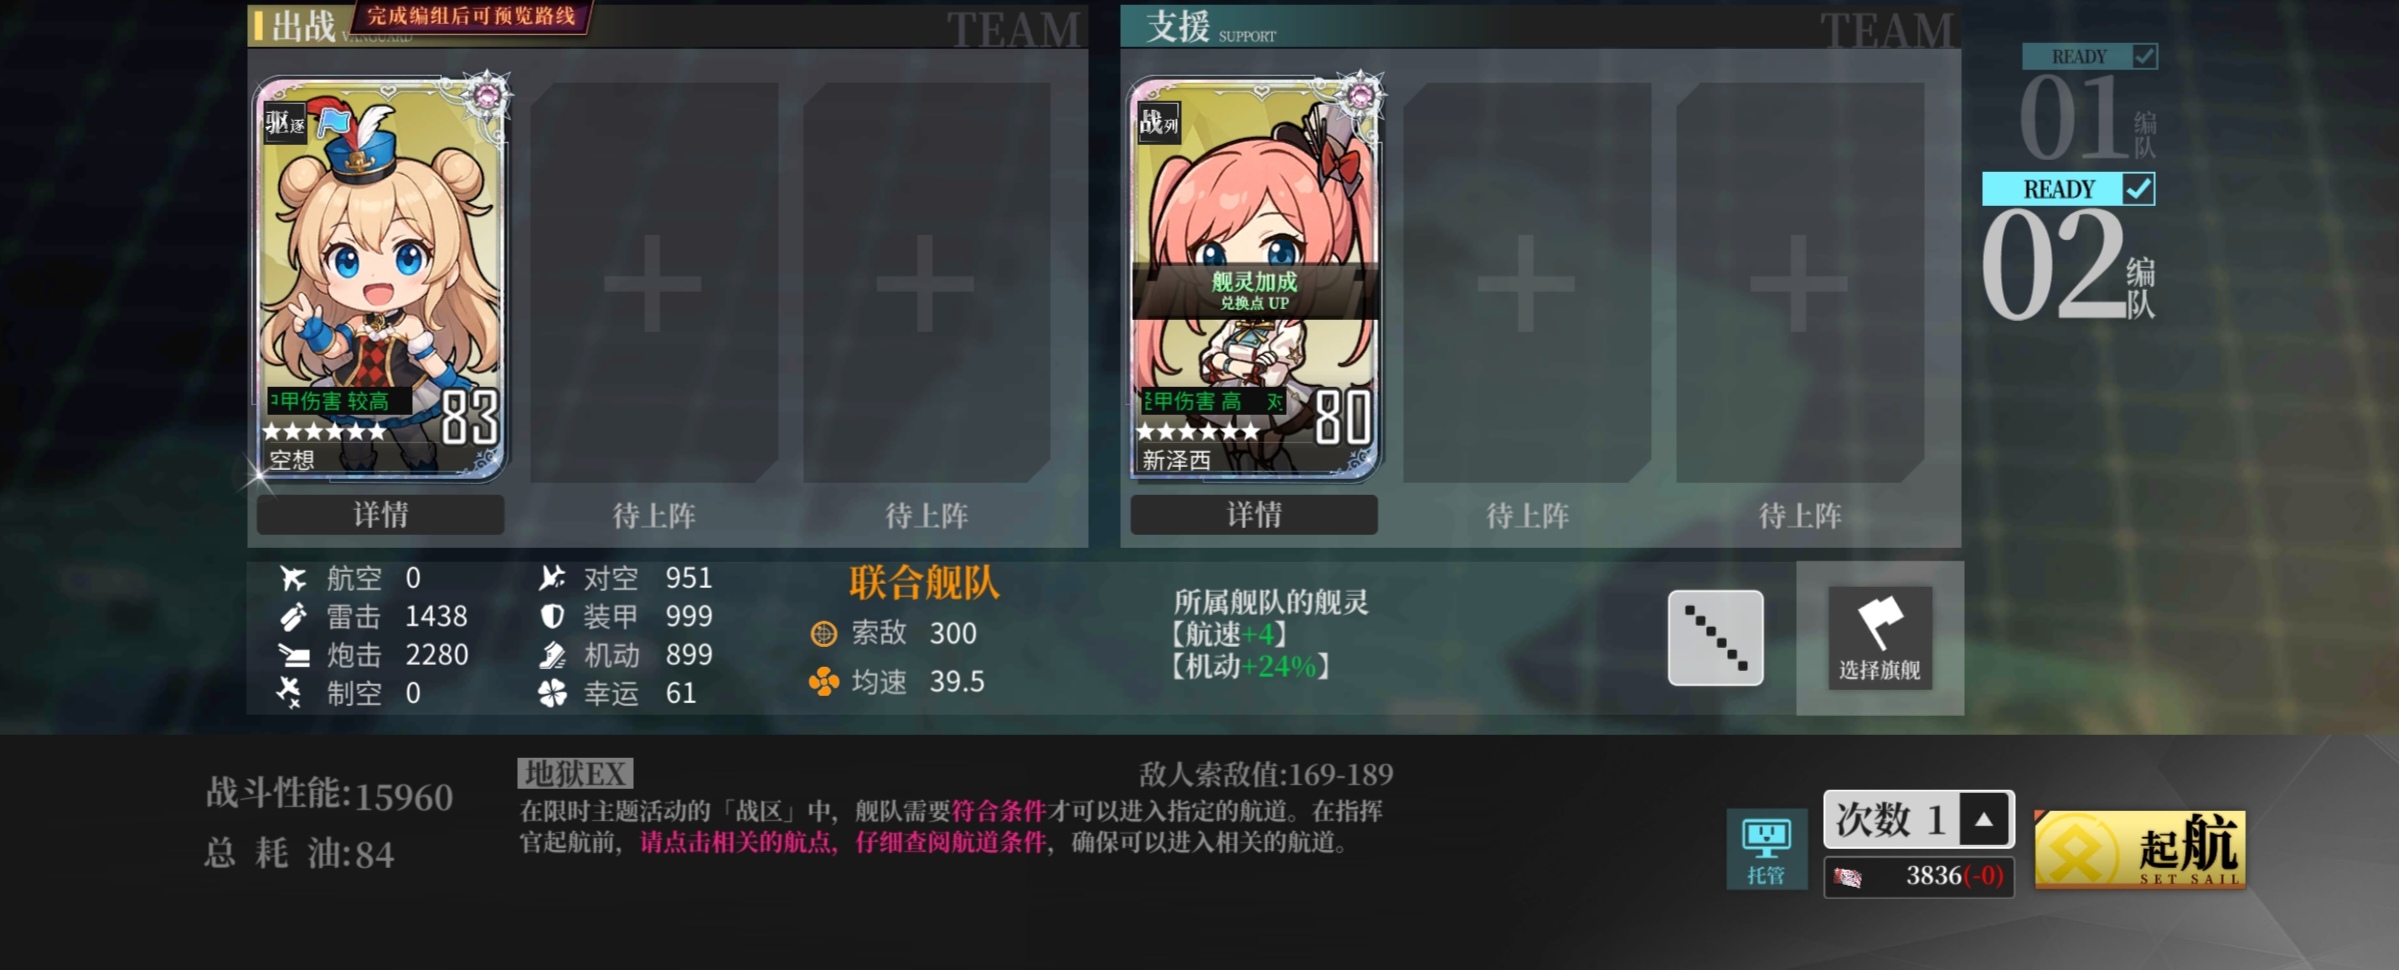Toggle the READY checkbox for fleet 01
Image resolution: width=2399 pixels, height=970 pixels.
click(x=2144, y=56)
